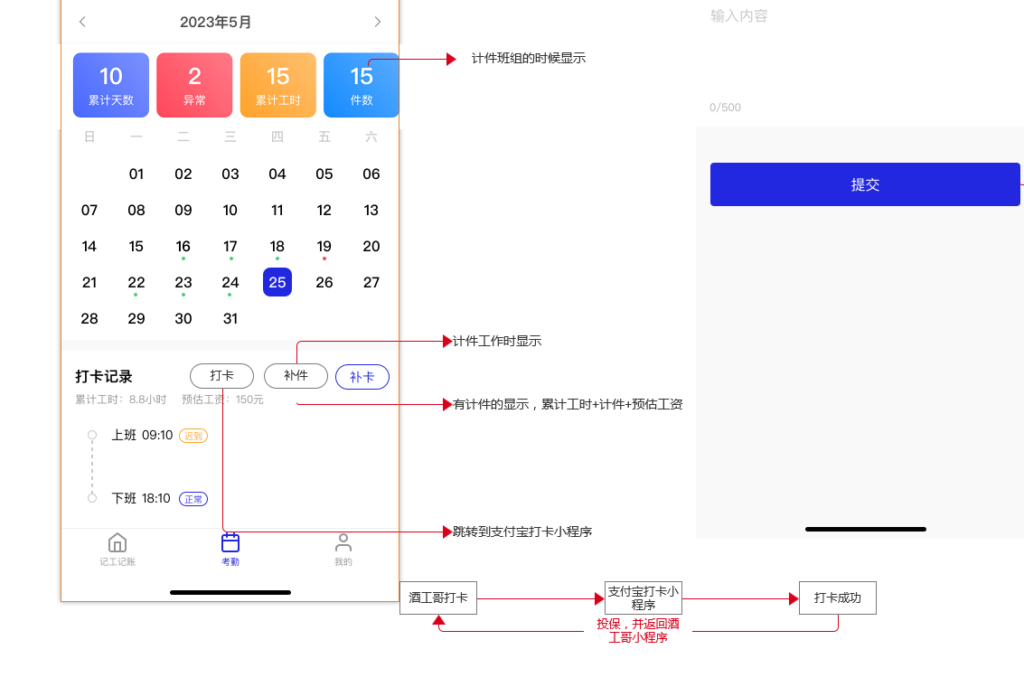Select date 11 on calendar
Image resolution: width=1024 pixels, height=687 pixels.
[278, 210]
